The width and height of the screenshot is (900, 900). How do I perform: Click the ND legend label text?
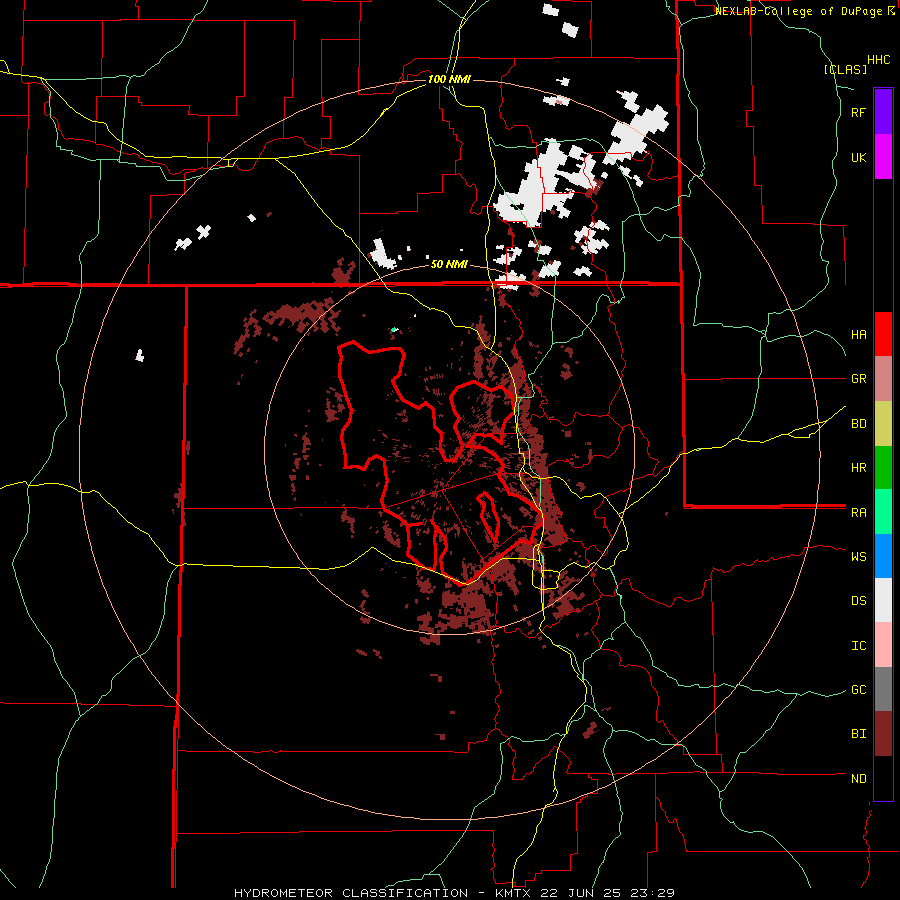pos(859,779)
